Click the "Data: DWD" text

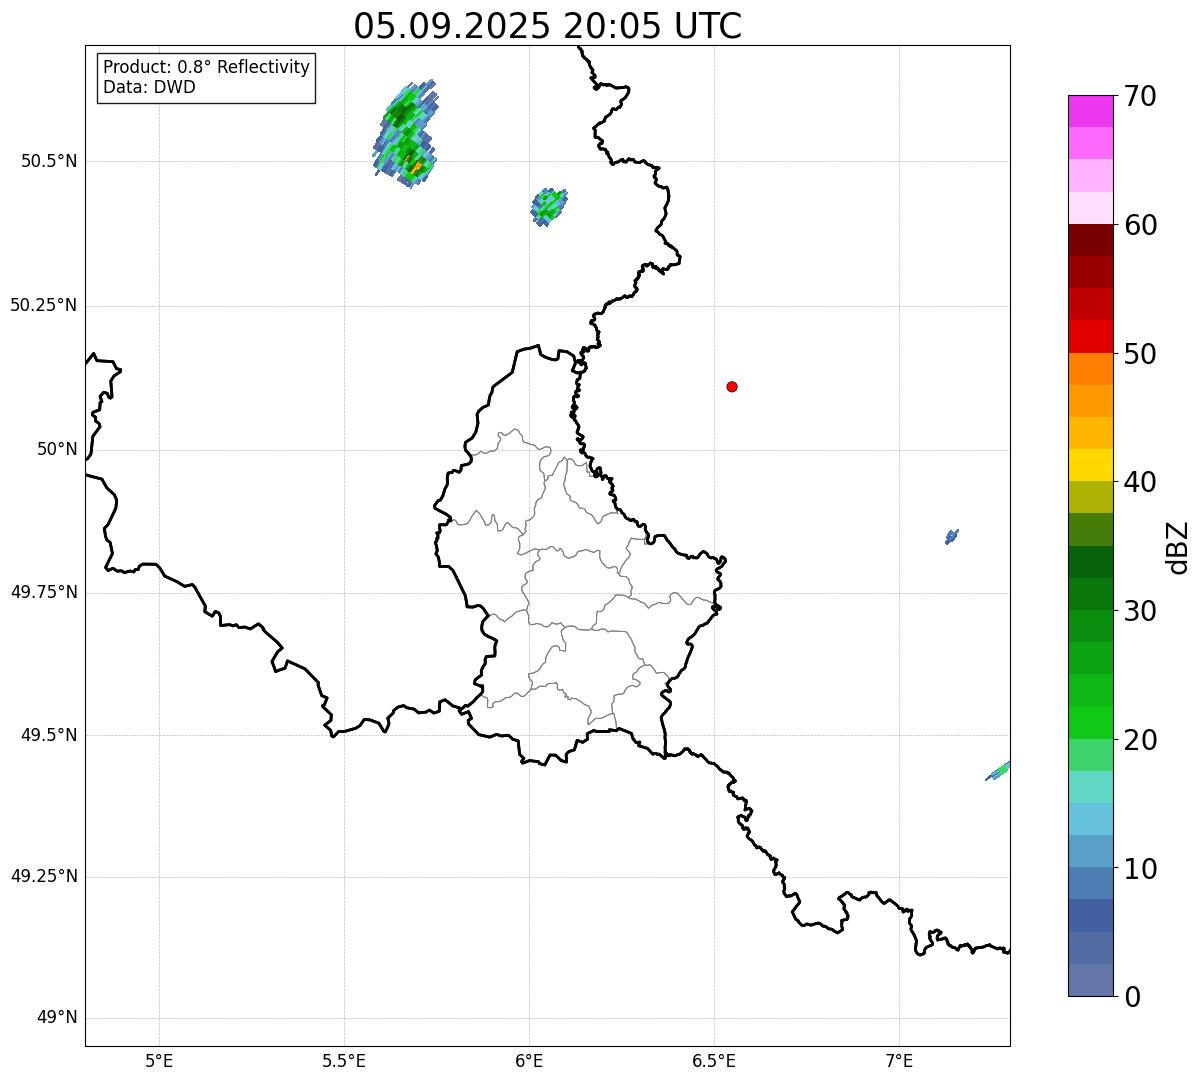click(x=150, y=87)
